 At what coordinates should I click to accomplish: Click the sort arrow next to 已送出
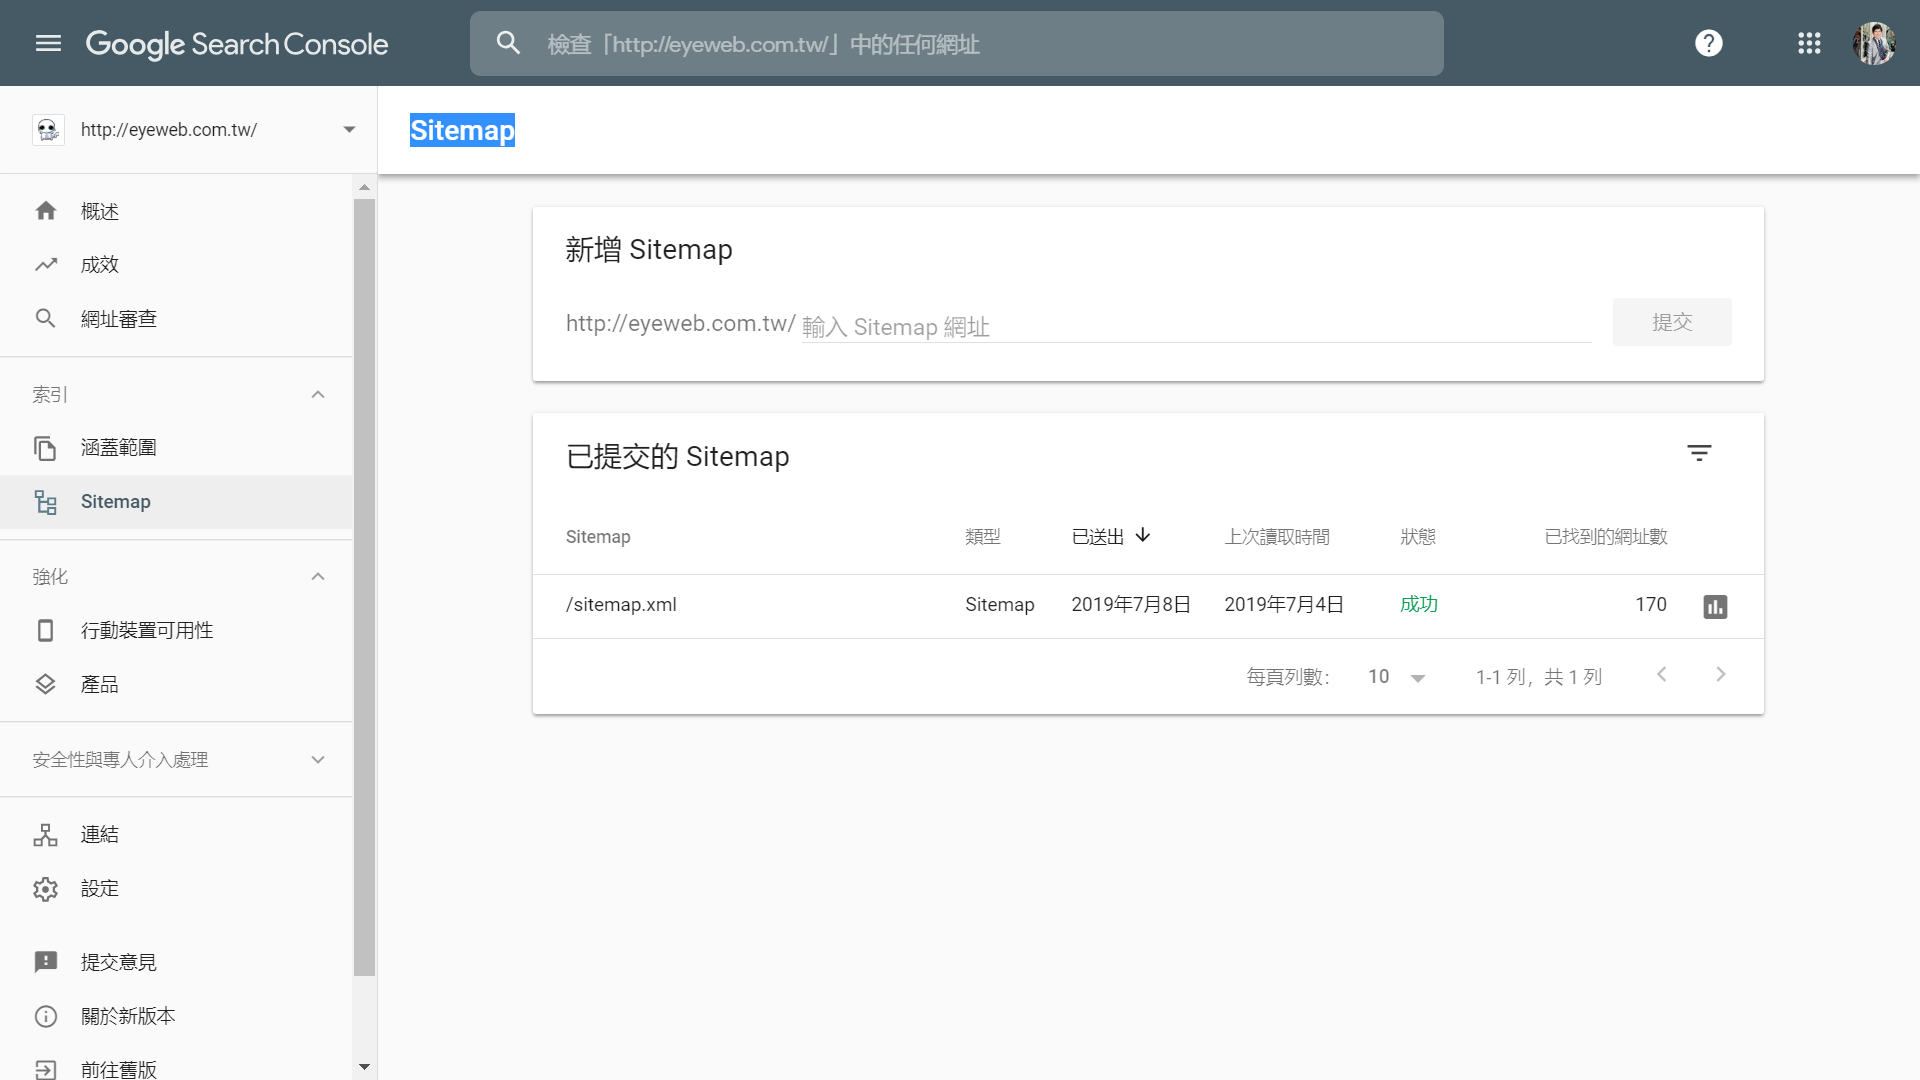1143,536
